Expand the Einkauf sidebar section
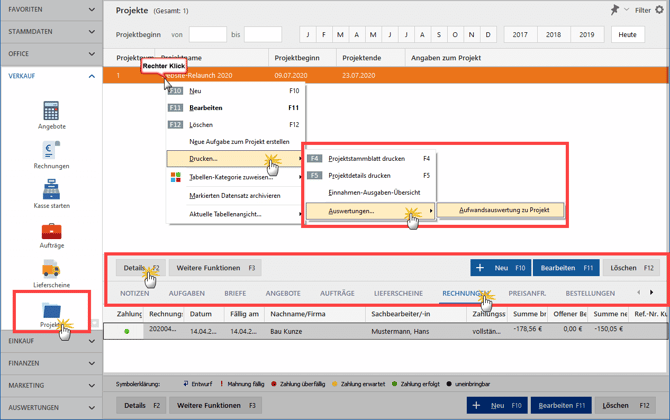 coord(49,341)
